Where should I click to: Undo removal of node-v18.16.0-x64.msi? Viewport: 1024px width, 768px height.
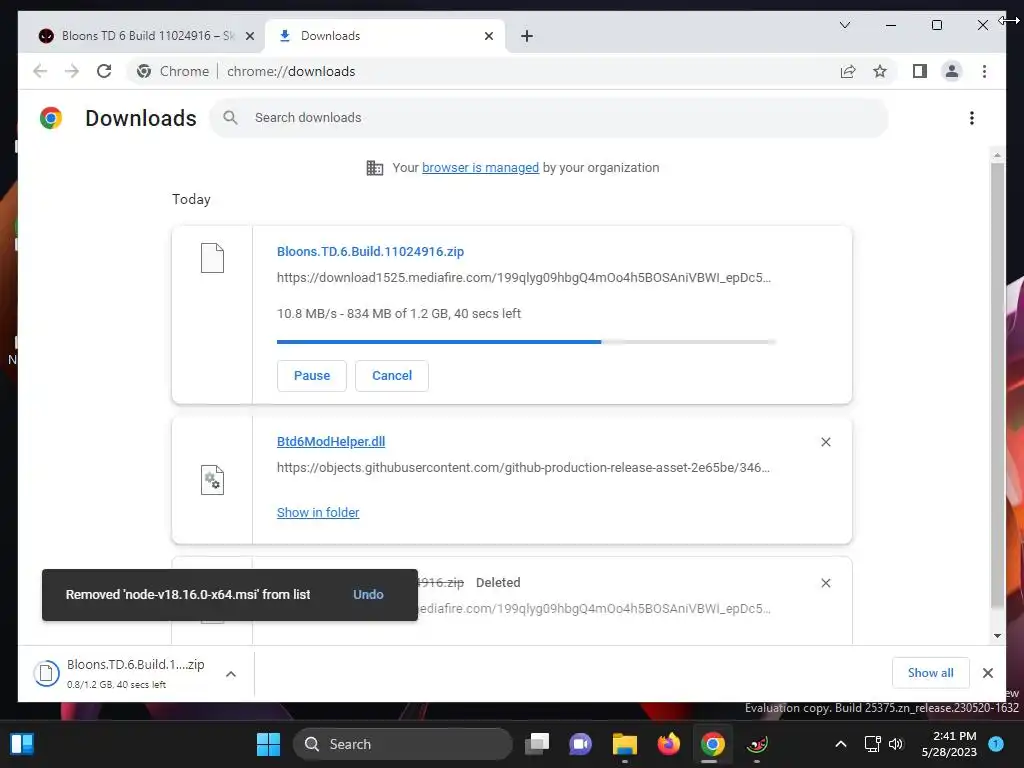pos(368,594)
